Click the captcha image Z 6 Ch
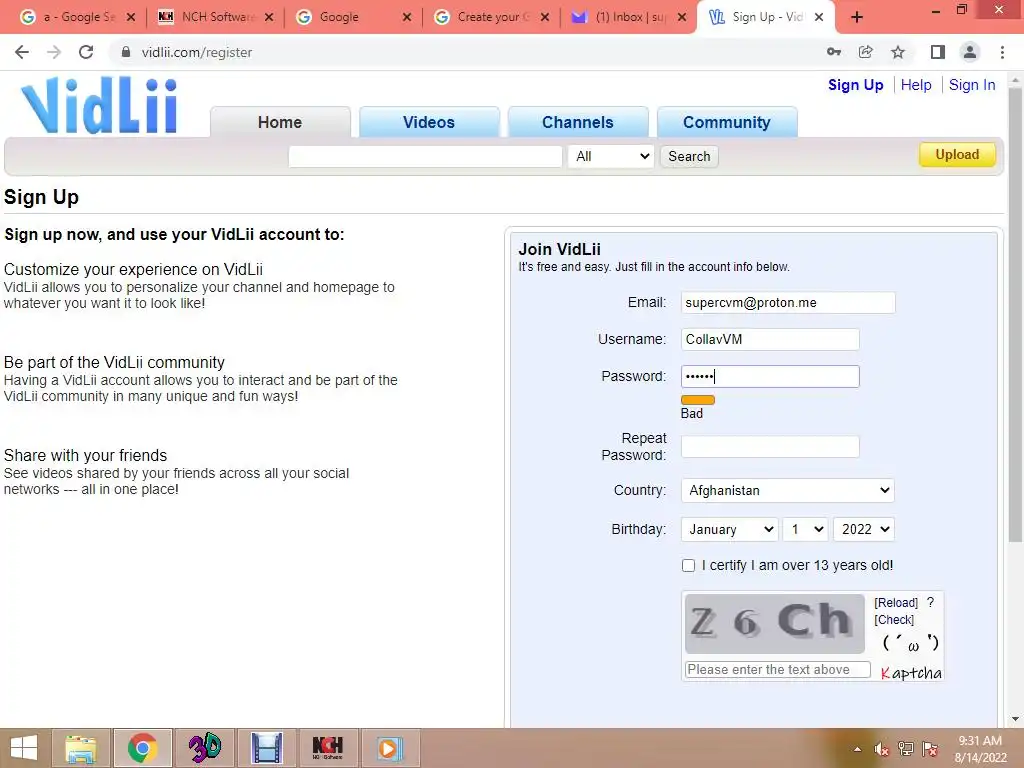Image resolution: width=1024 pixels, height=768 pixels. coord(775,623)
